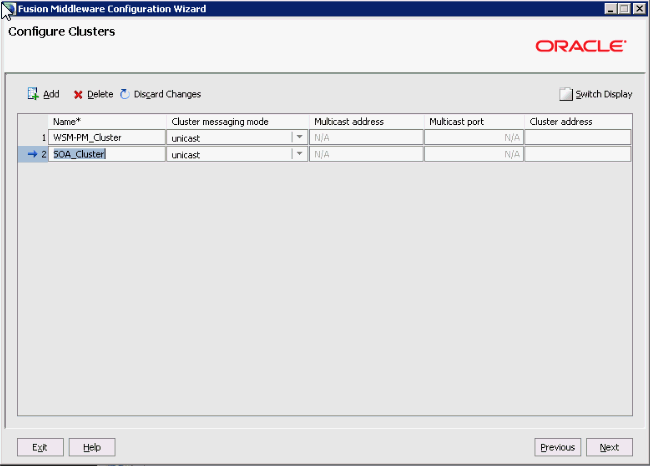Click the Next button
Screen dimensions: 650x466
609,447
